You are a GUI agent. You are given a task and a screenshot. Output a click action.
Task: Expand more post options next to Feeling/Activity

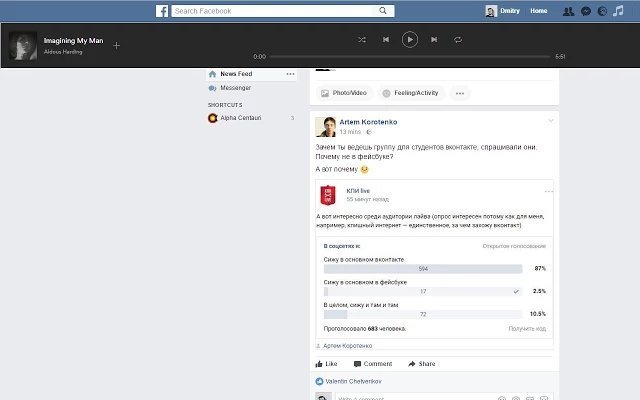(x=460, y=93)
